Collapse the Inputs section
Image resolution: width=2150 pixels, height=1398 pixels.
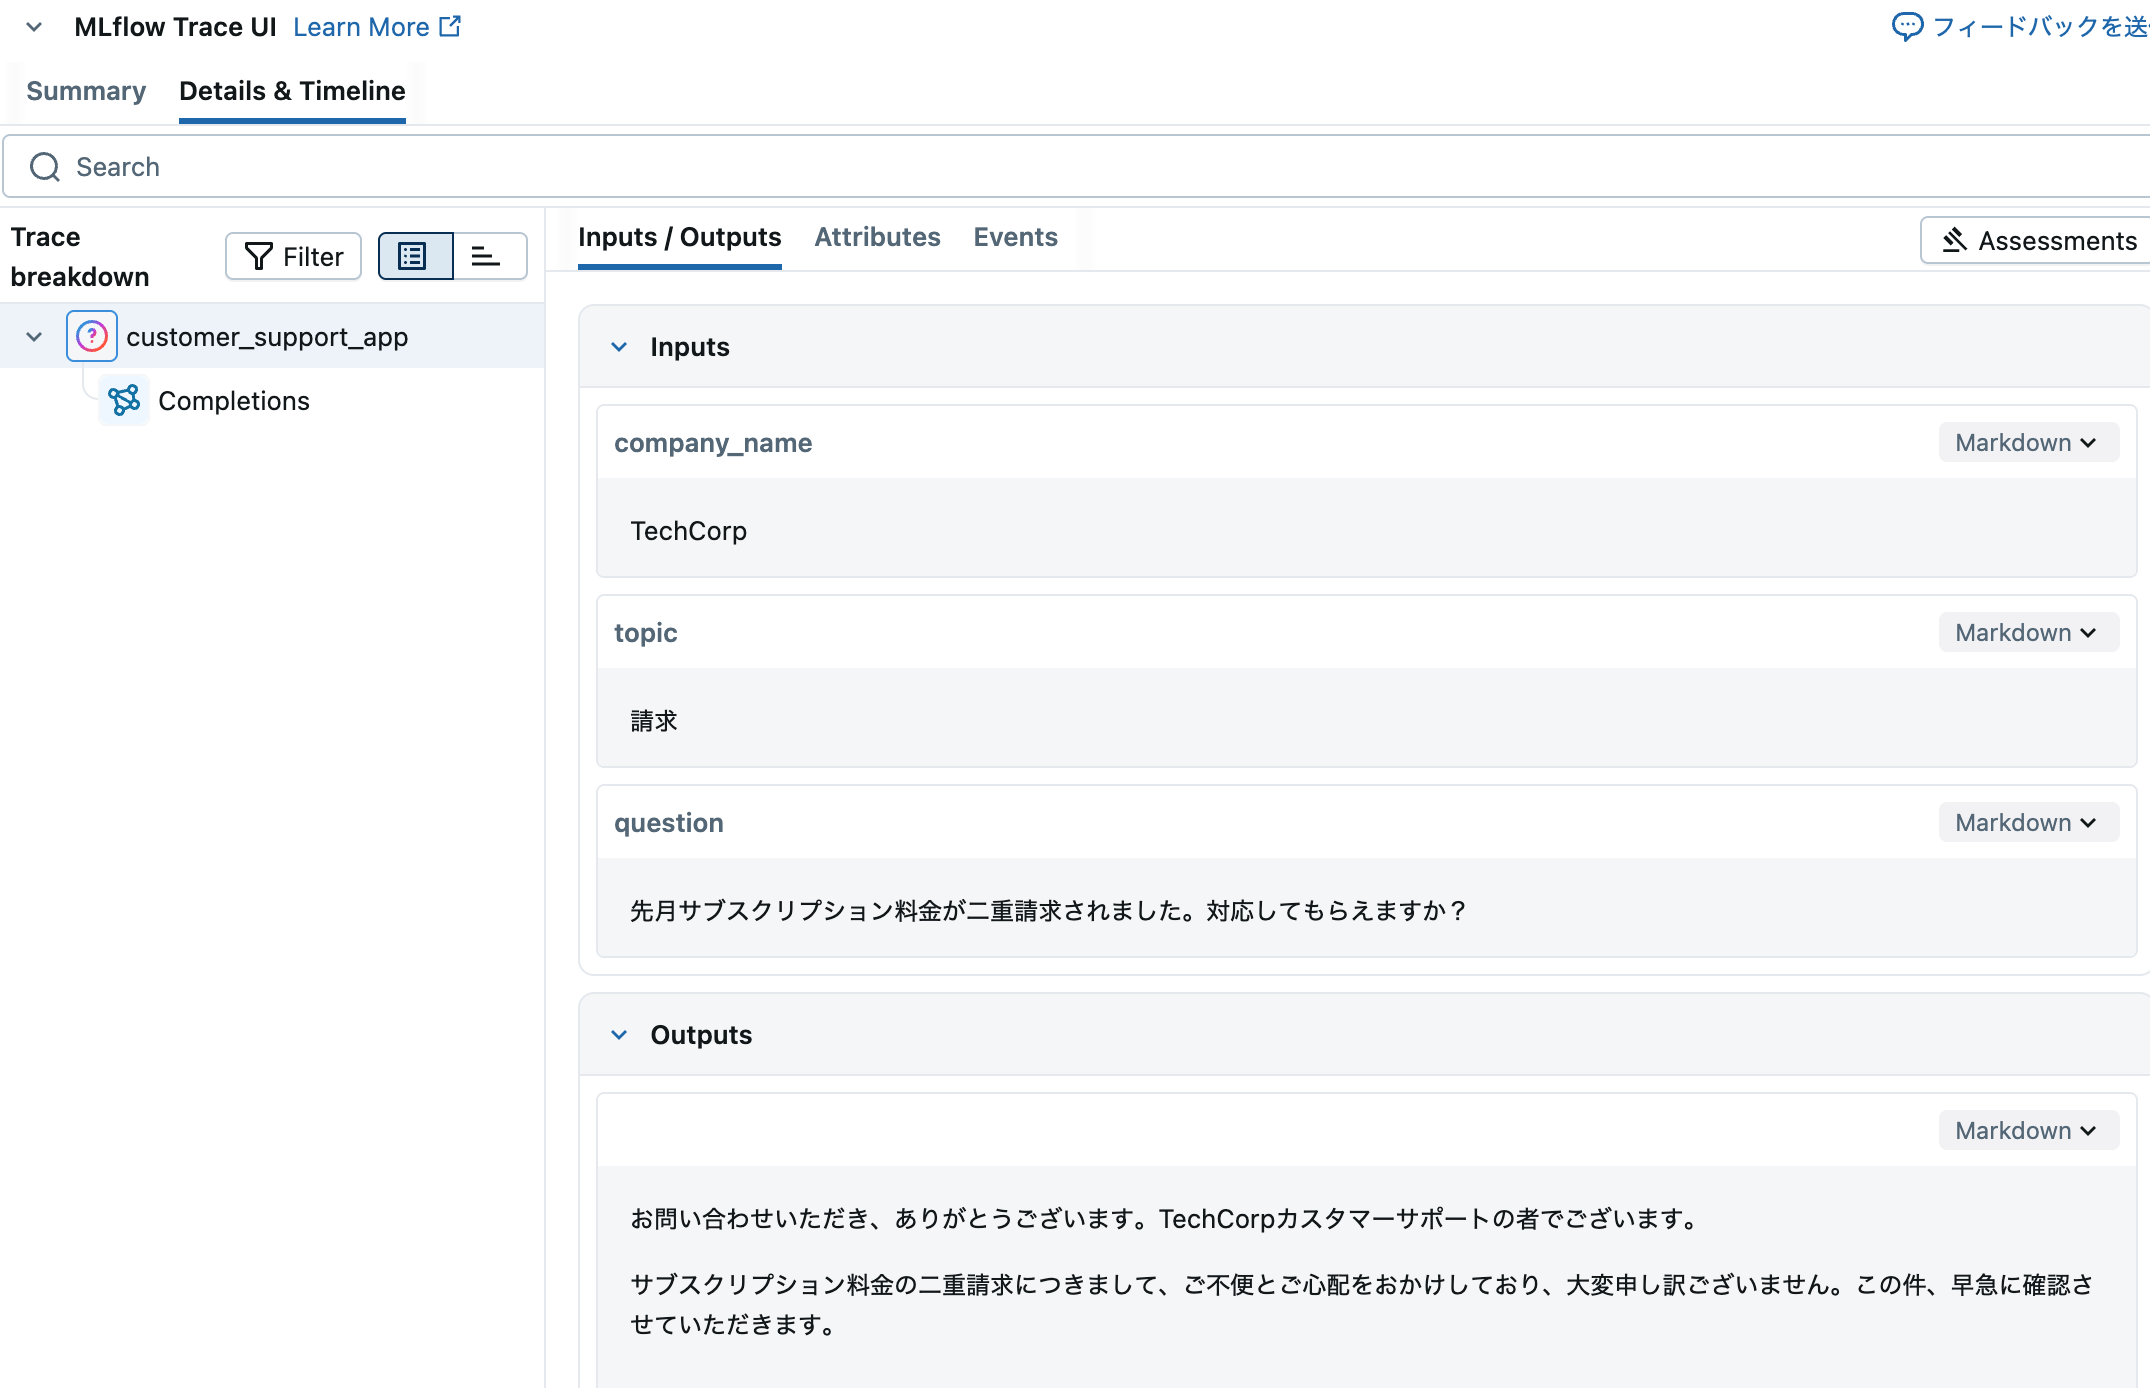click(x=619, y=346)
